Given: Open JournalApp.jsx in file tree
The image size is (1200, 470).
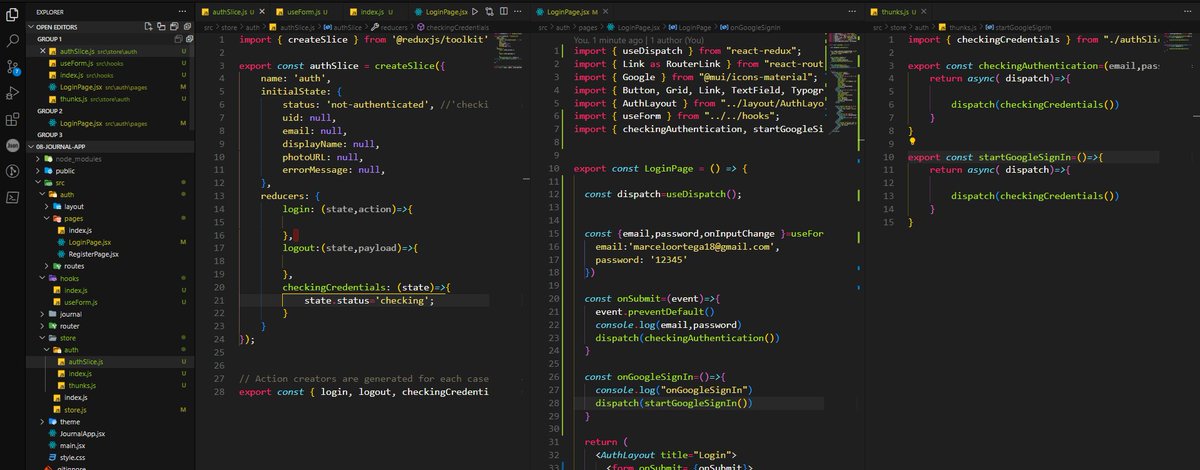Looking at the screenshot, I should click(x=82, y=434).
